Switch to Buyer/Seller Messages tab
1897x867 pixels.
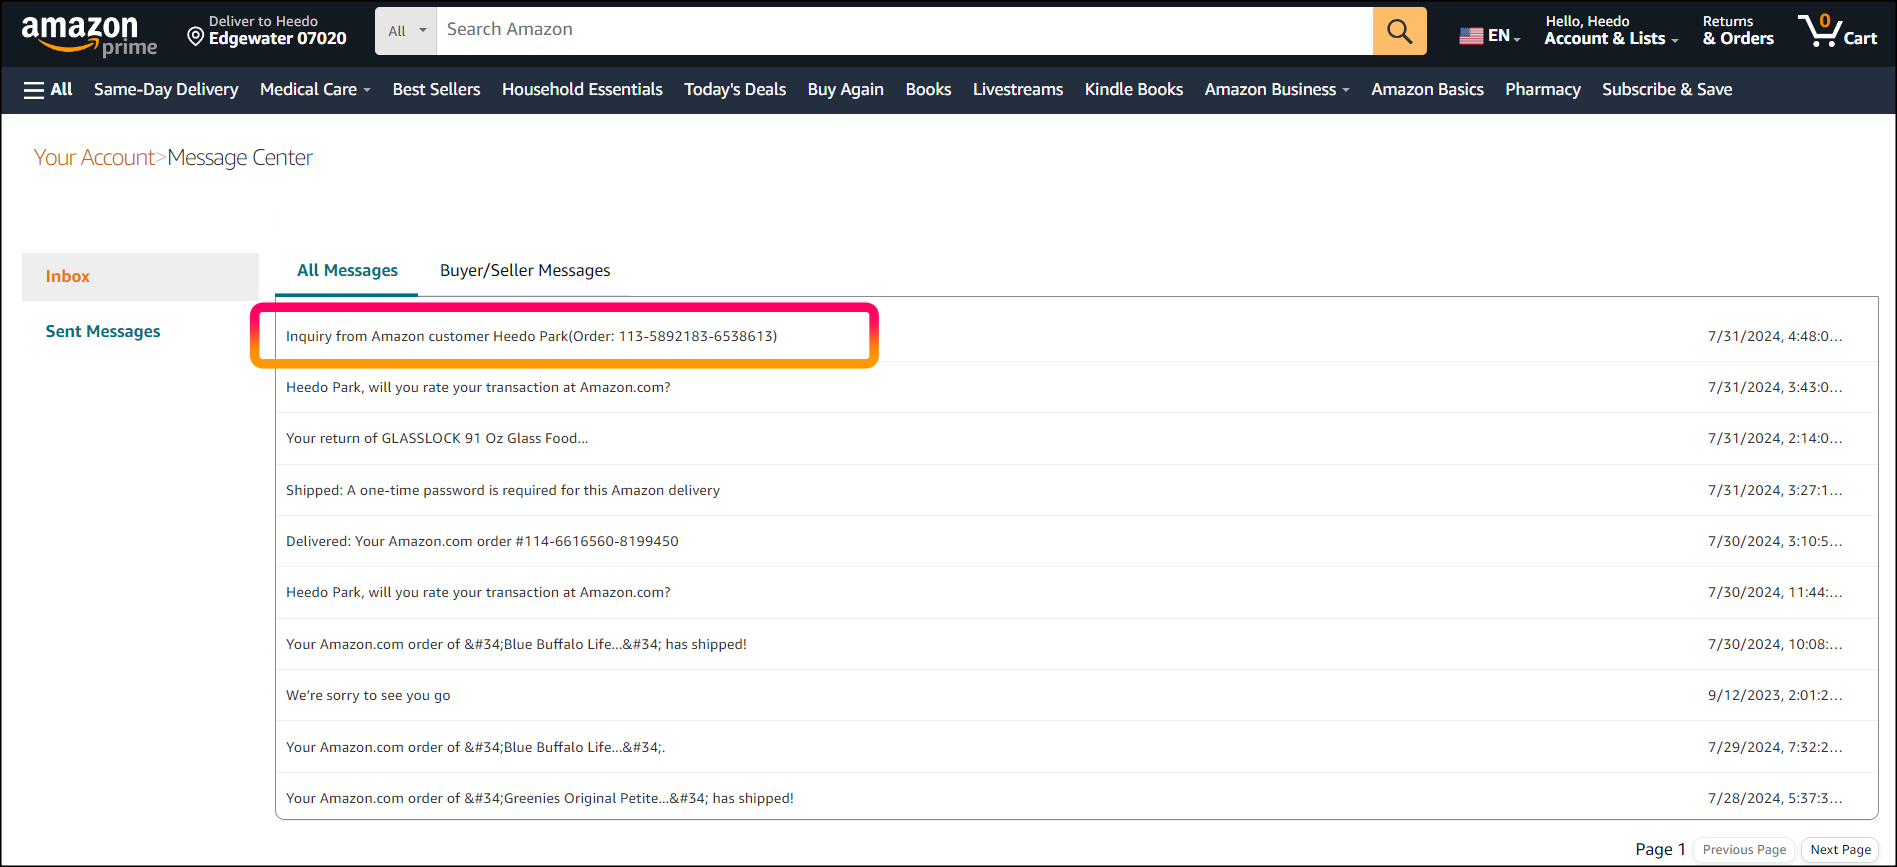pos(525,271)
